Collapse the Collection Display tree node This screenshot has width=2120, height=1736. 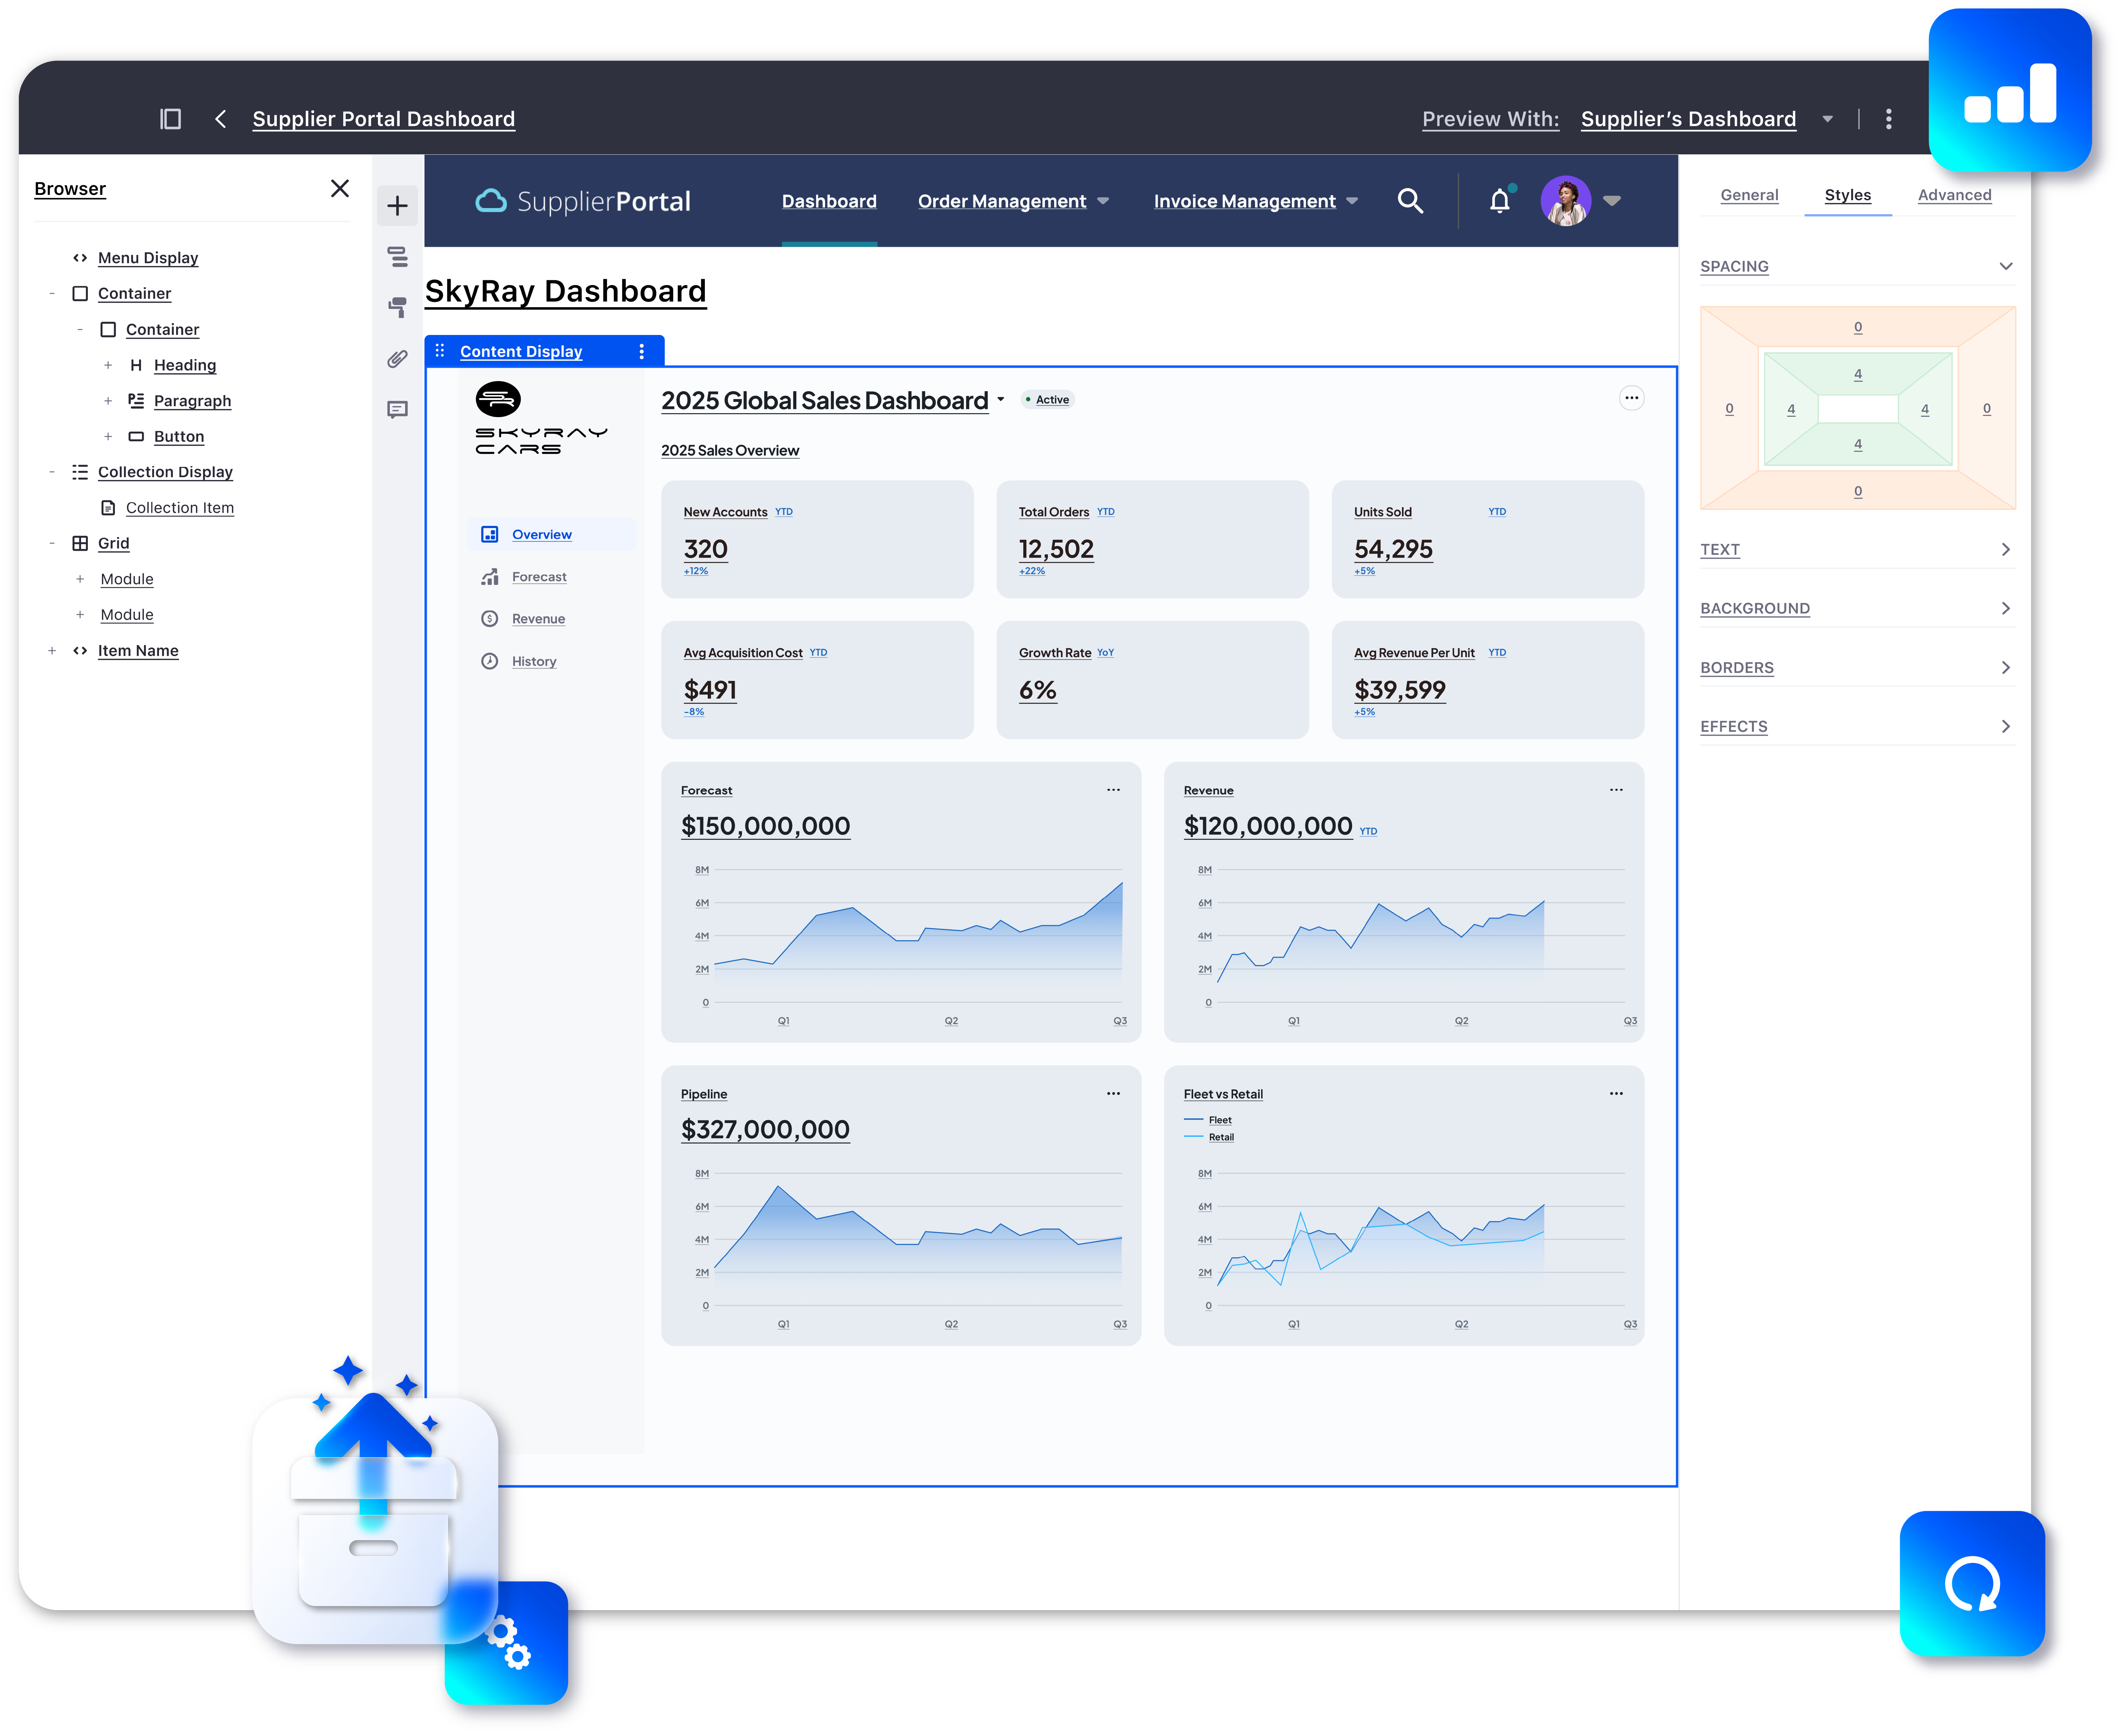click(52, 472)
